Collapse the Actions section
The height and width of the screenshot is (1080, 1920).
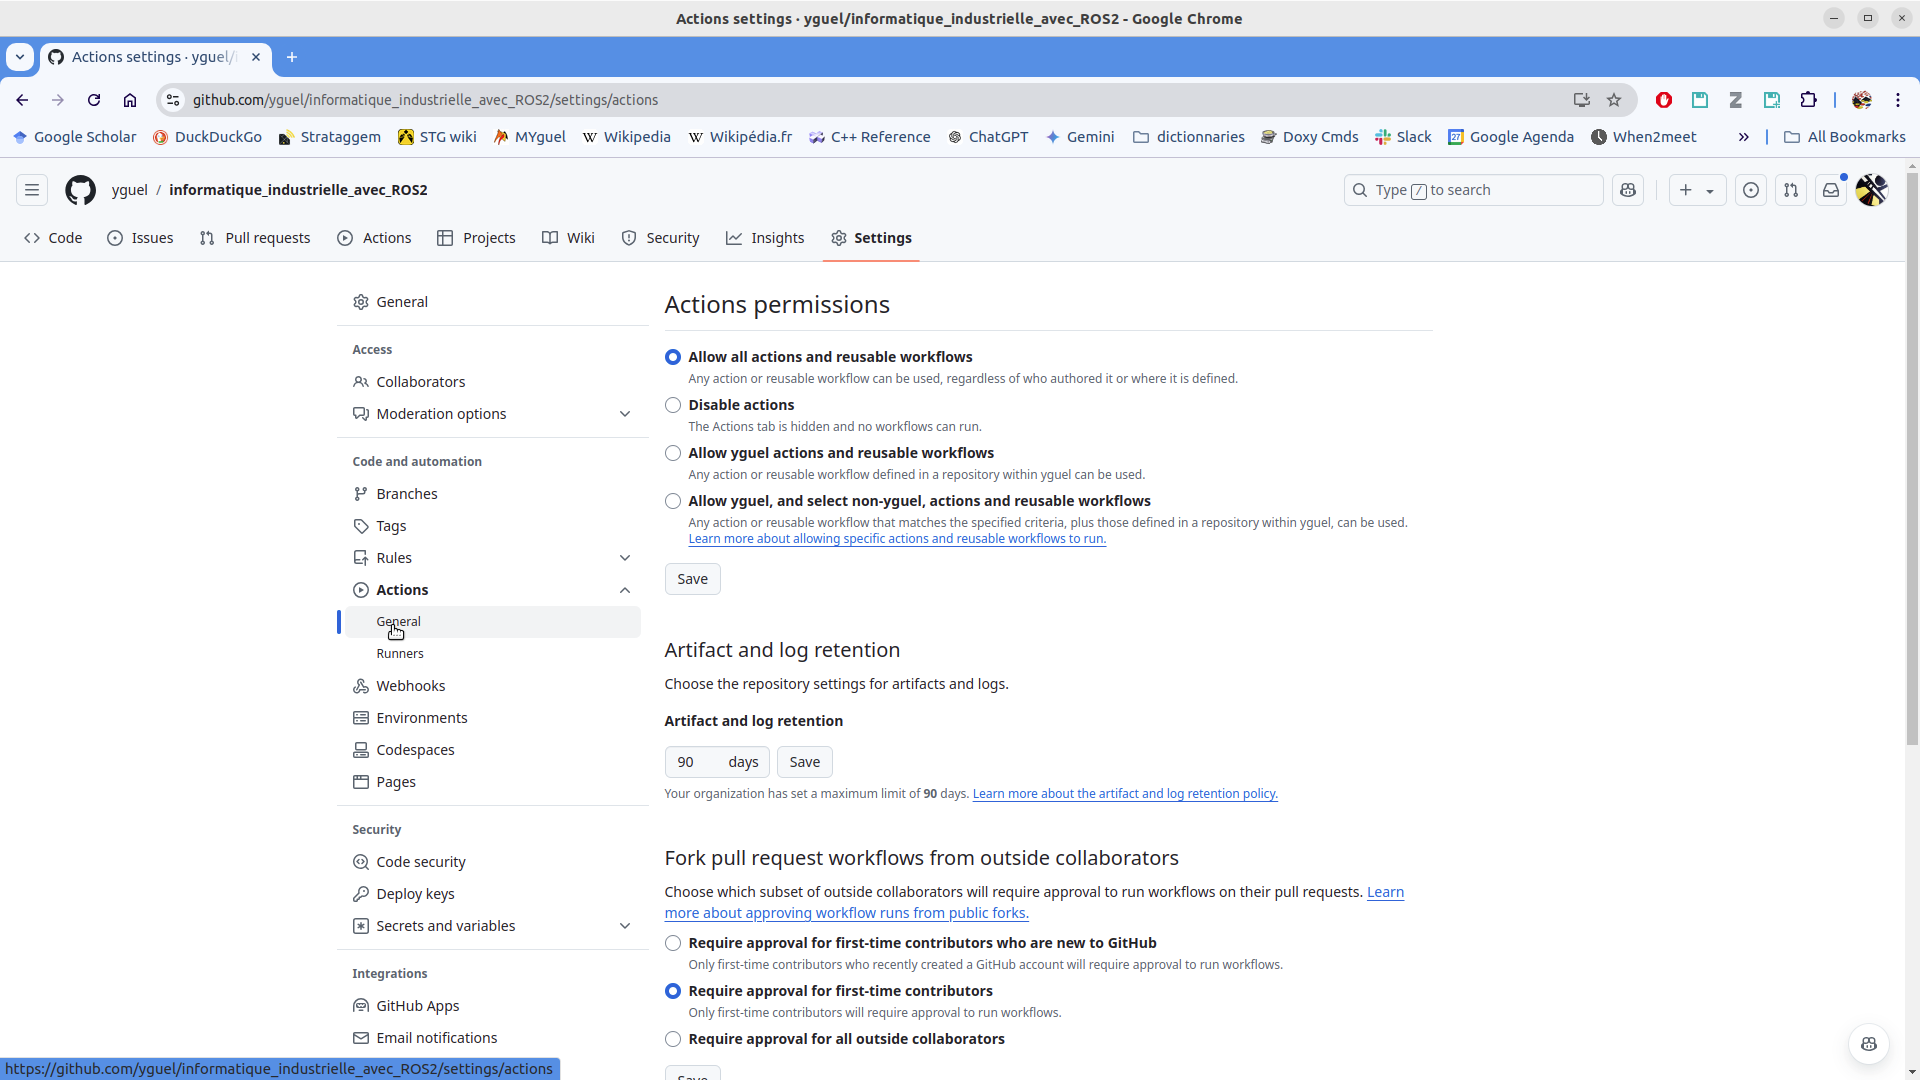click(624, 590)
